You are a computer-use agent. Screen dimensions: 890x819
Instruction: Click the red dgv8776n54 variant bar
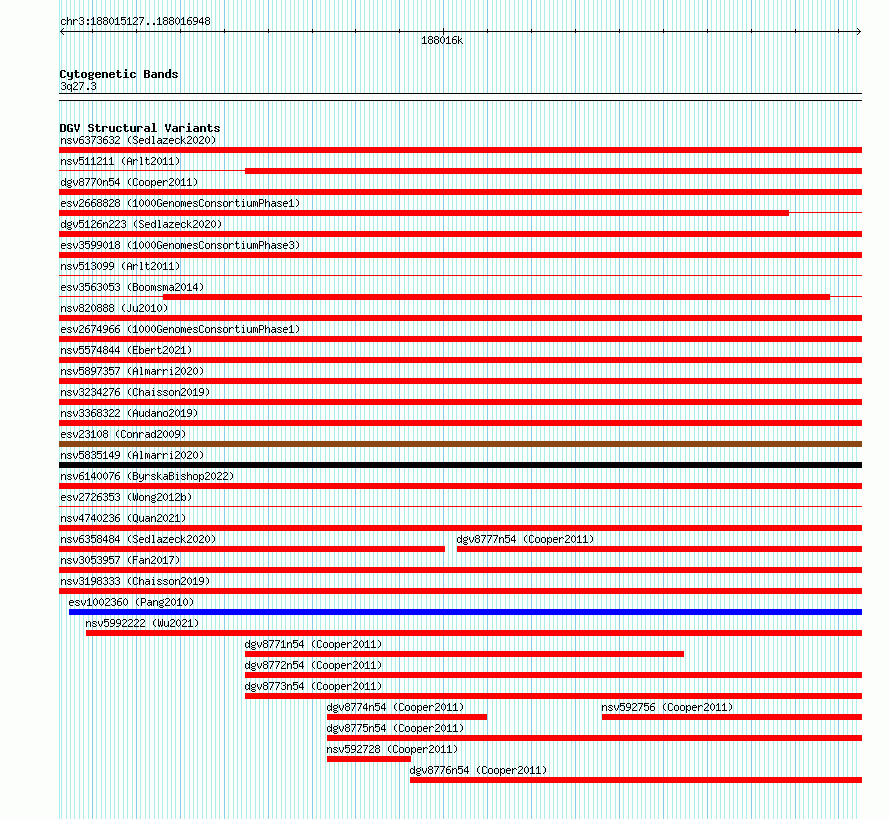tap(636, 780)
